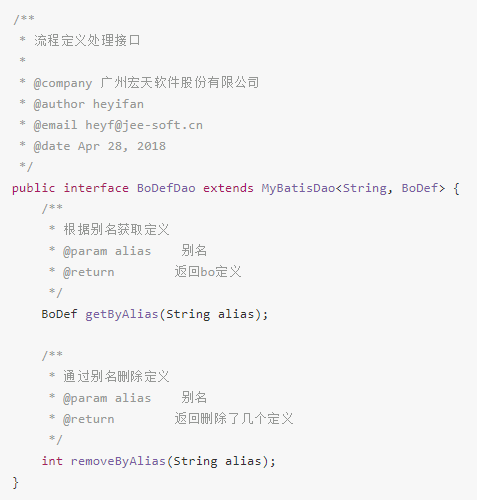The width and height of the screenshot is (477, 500).
Task: Click the interface keyword
Action: 96,188
